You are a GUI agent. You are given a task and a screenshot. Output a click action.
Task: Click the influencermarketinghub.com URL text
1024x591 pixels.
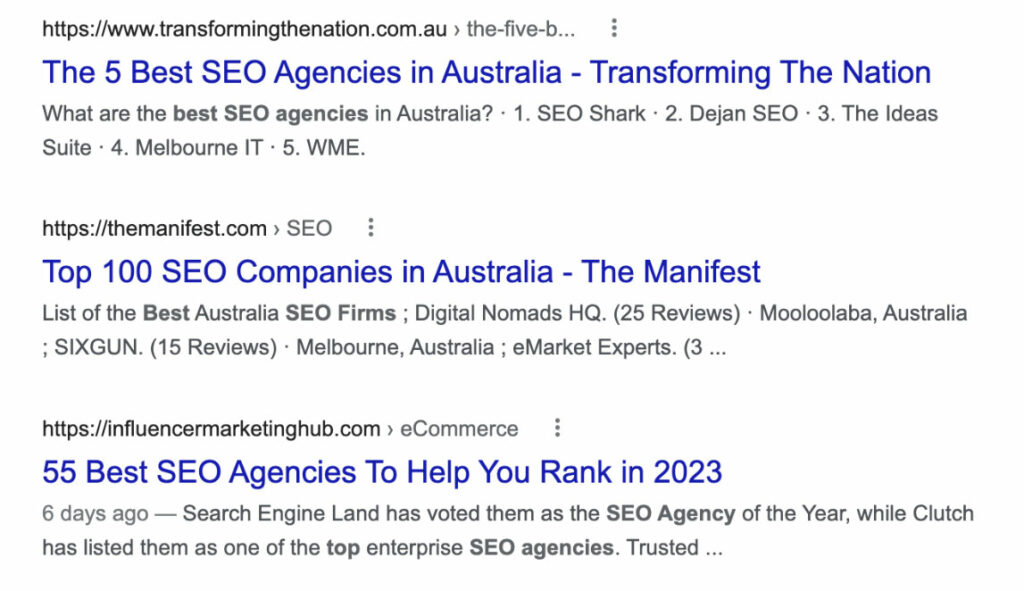click(x=211, y=429)
